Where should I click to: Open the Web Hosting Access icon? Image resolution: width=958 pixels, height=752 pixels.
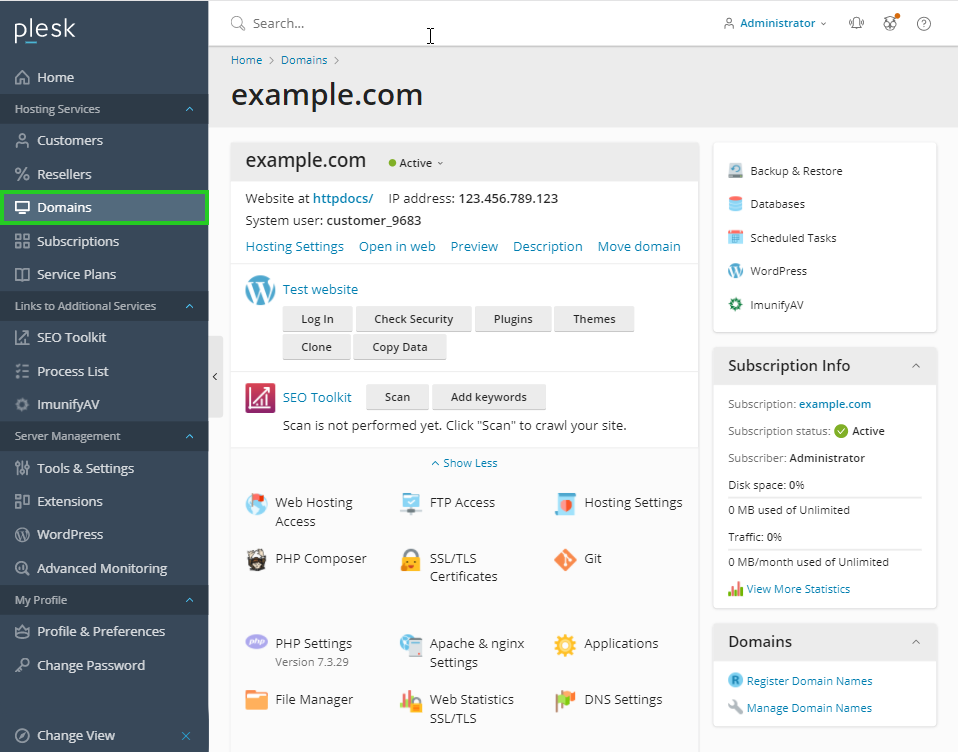[x=257, y=503]
